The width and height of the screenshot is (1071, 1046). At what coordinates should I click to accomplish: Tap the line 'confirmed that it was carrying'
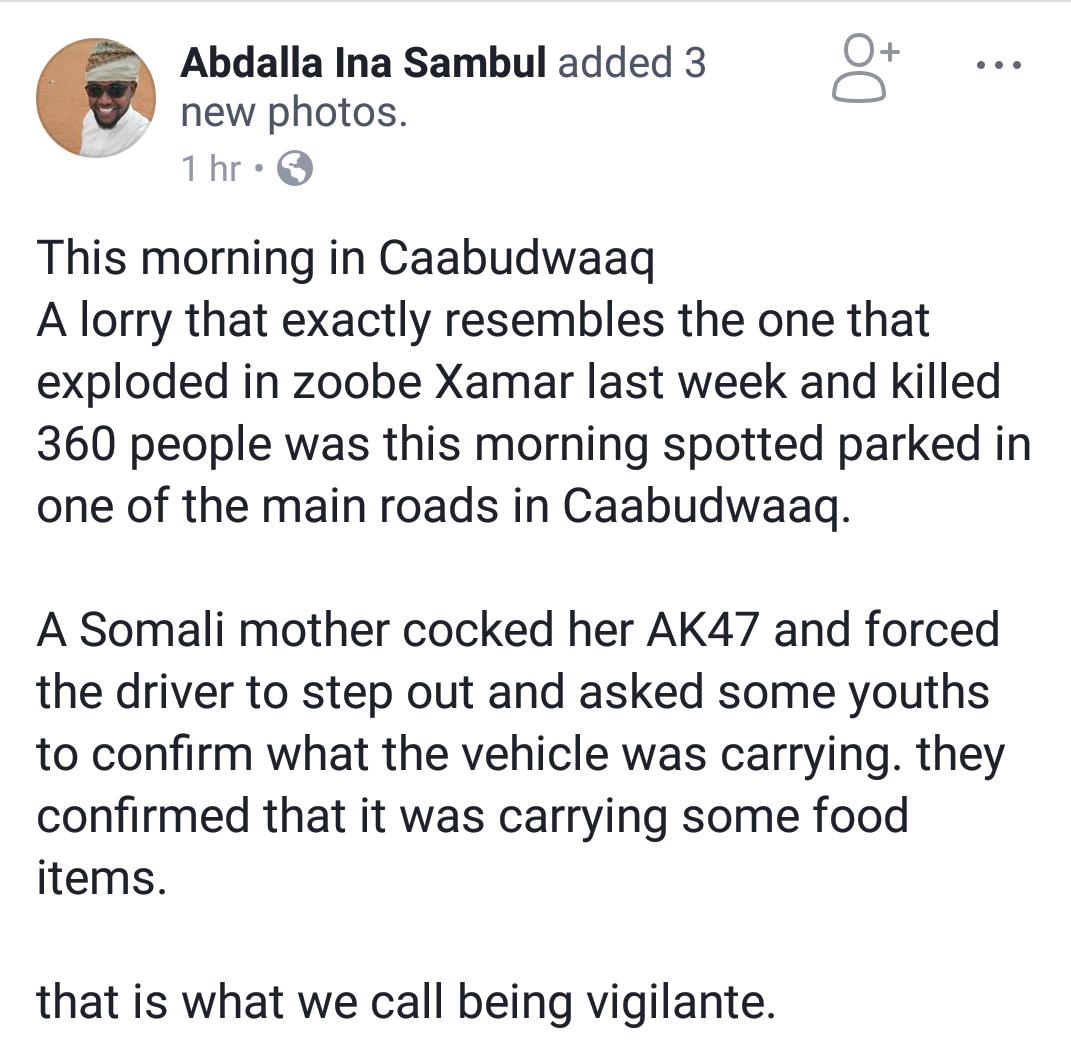click(x=473, y=817)
